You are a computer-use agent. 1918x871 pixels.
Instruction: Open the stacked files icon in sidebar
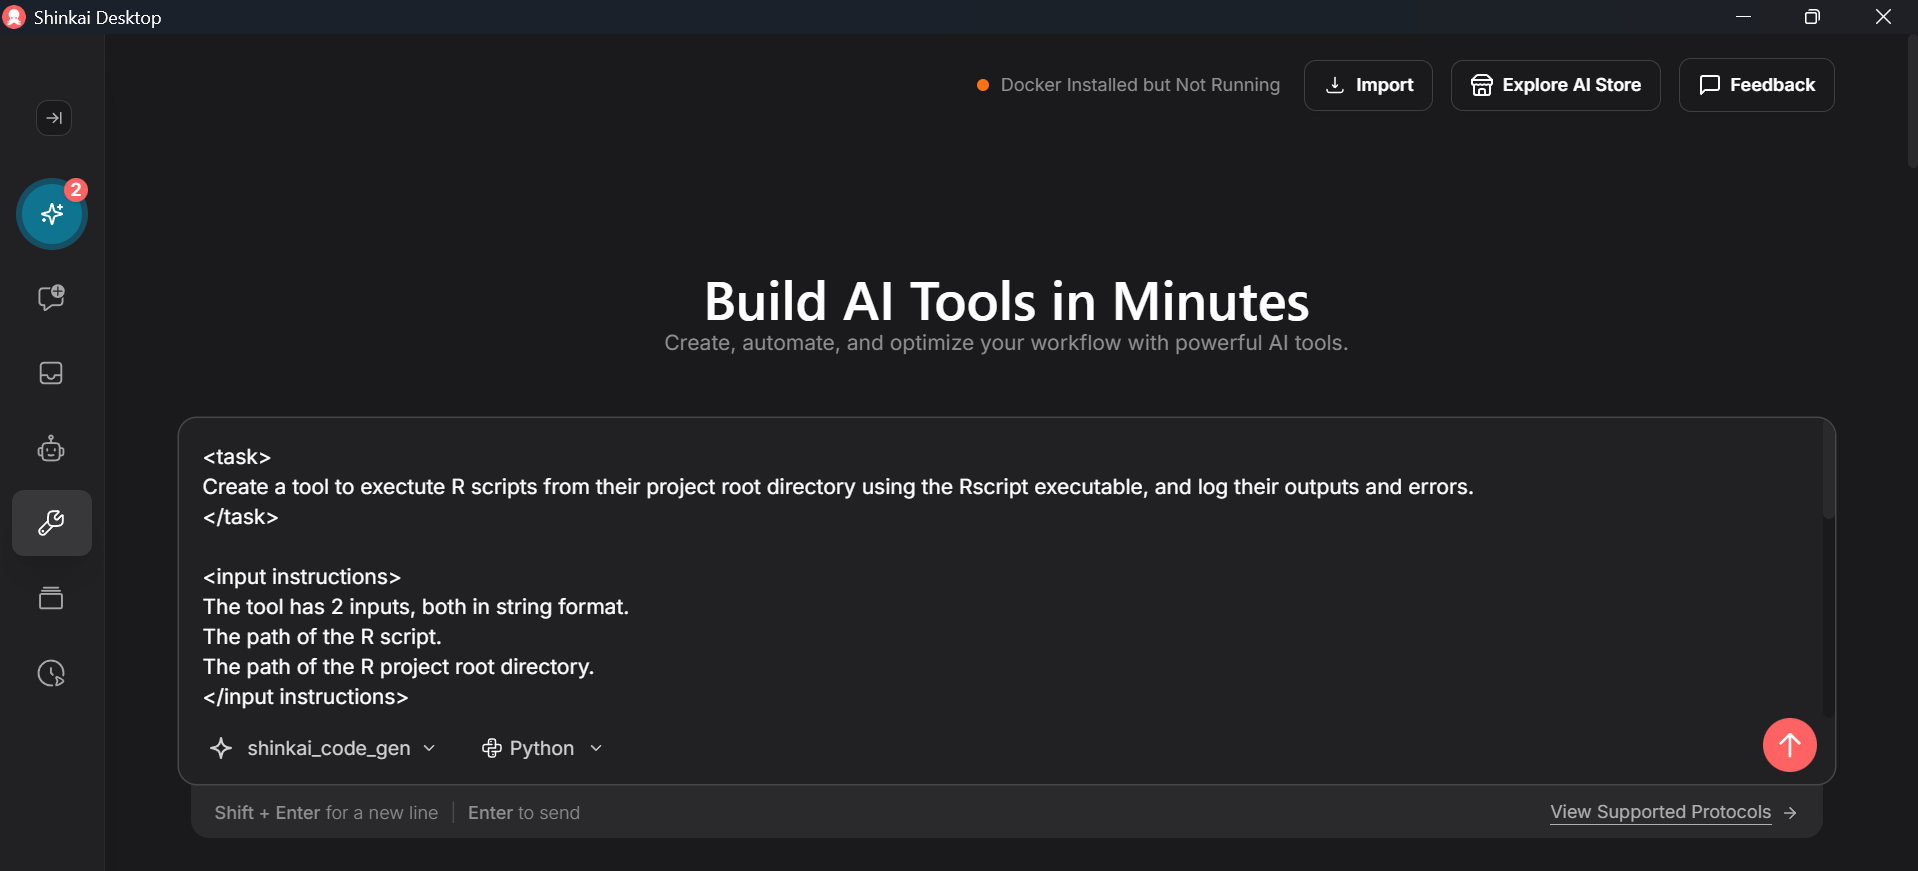tap(51, 598)
